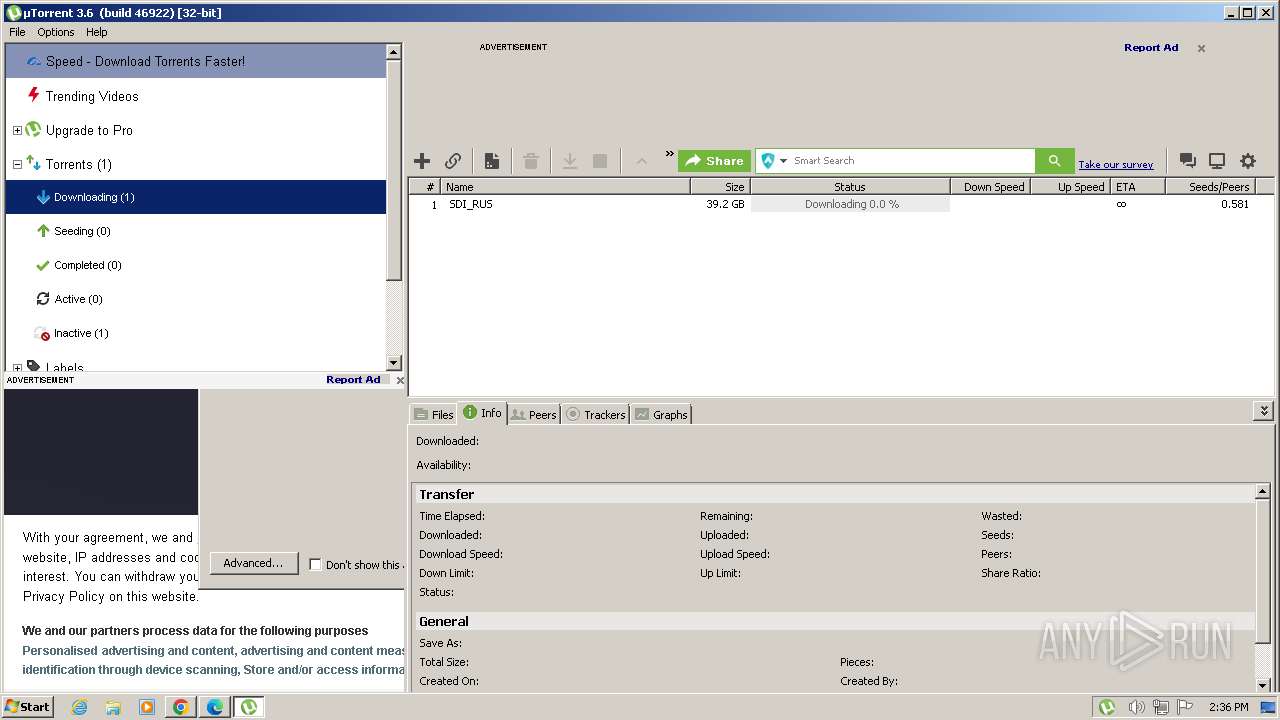Viewport: 1280px width, 720px height.
Task: Click the blue down-arrow Downloading icon
Action: click(x=43, y=197)
